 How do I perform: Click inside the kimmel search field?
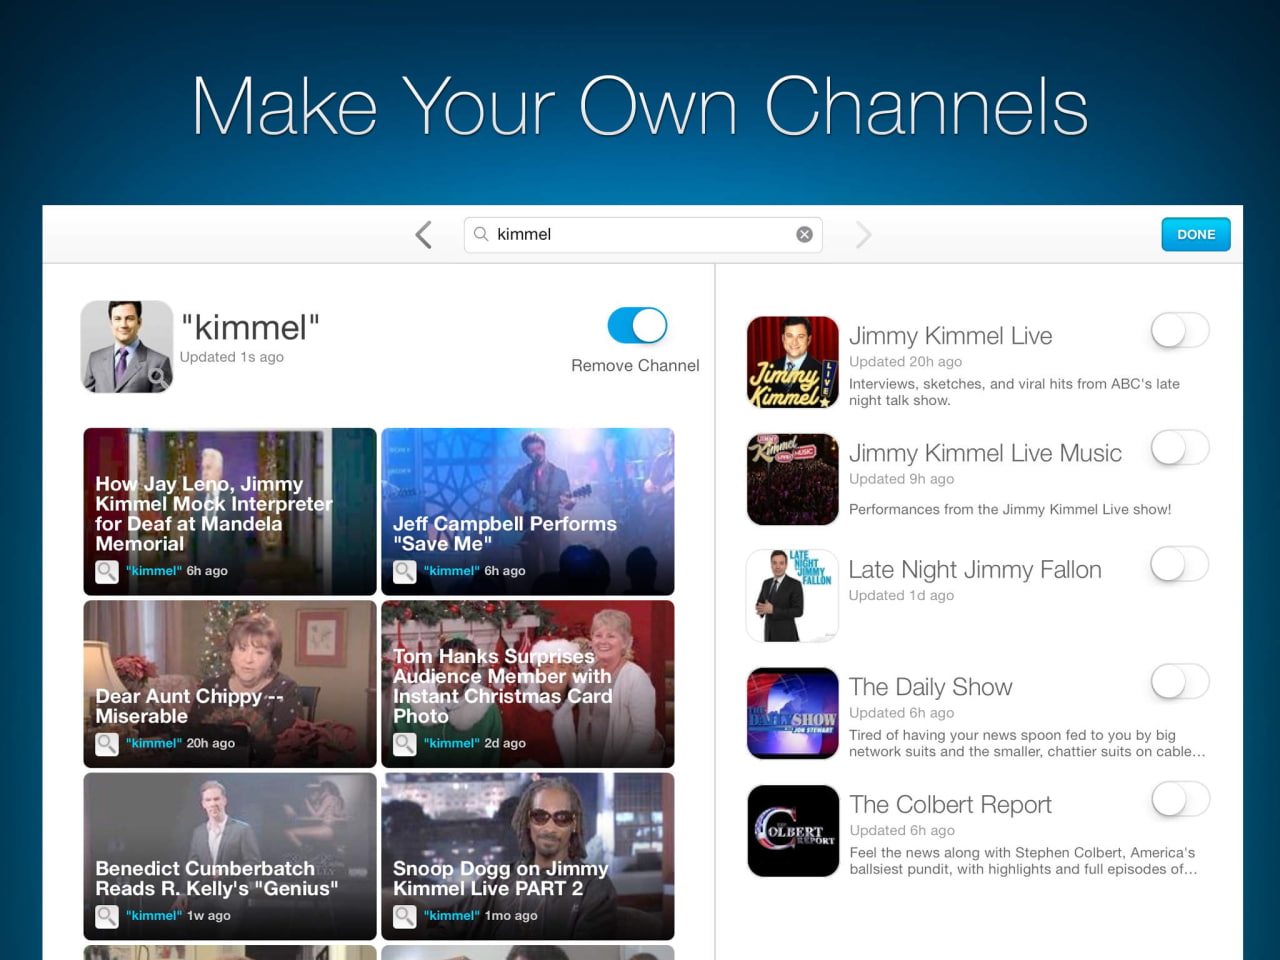[640, 234]
